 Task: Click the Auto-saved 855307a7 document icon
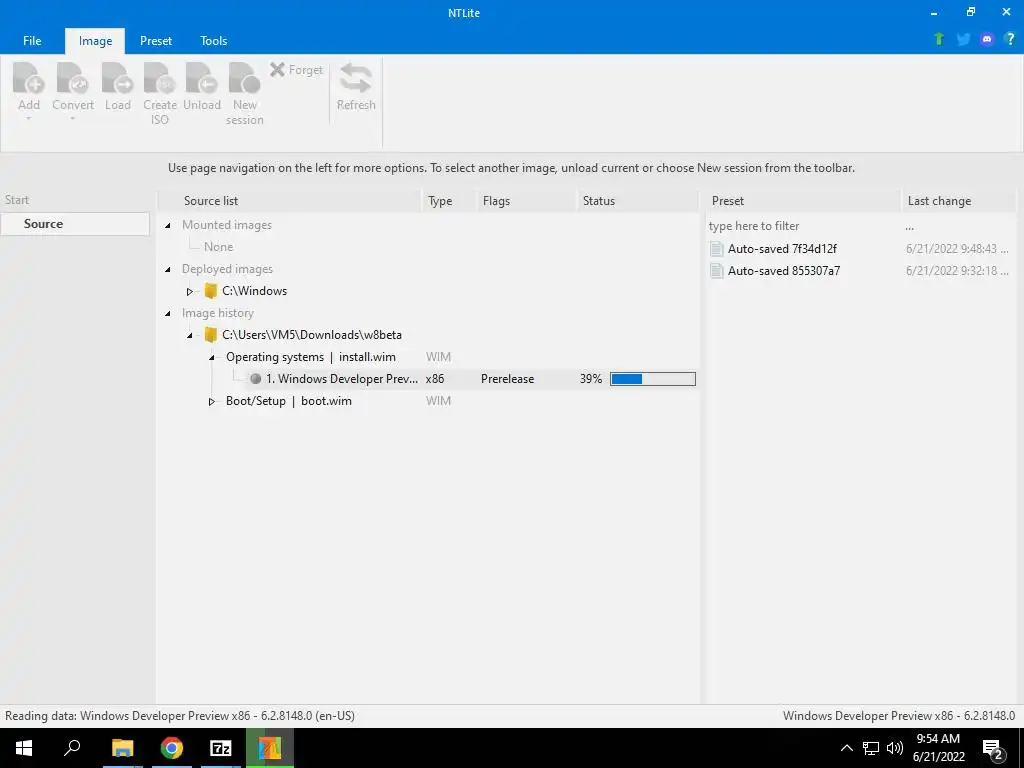pyautogui.click(x=716, y=271)
